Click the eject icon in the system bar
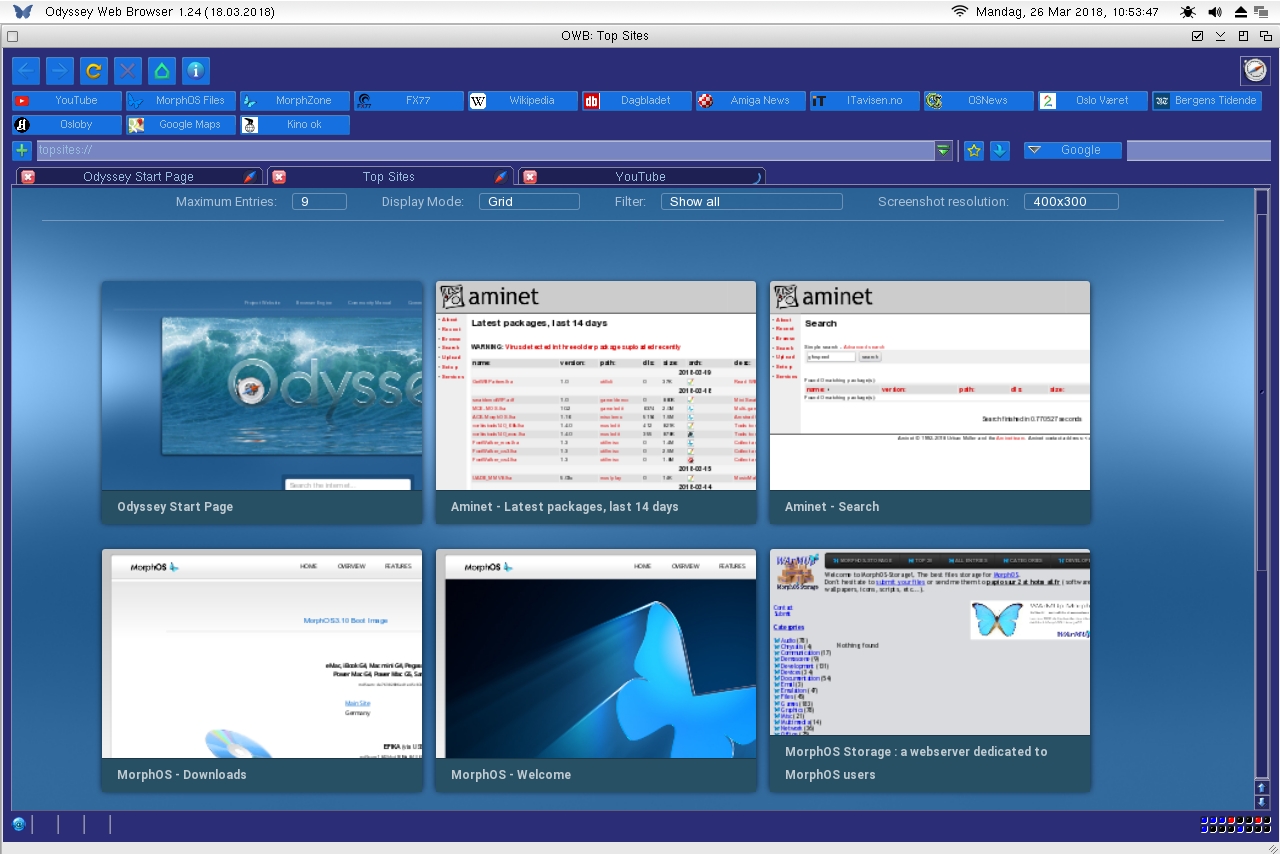The image size is (1280, 854). point(1241,12)
